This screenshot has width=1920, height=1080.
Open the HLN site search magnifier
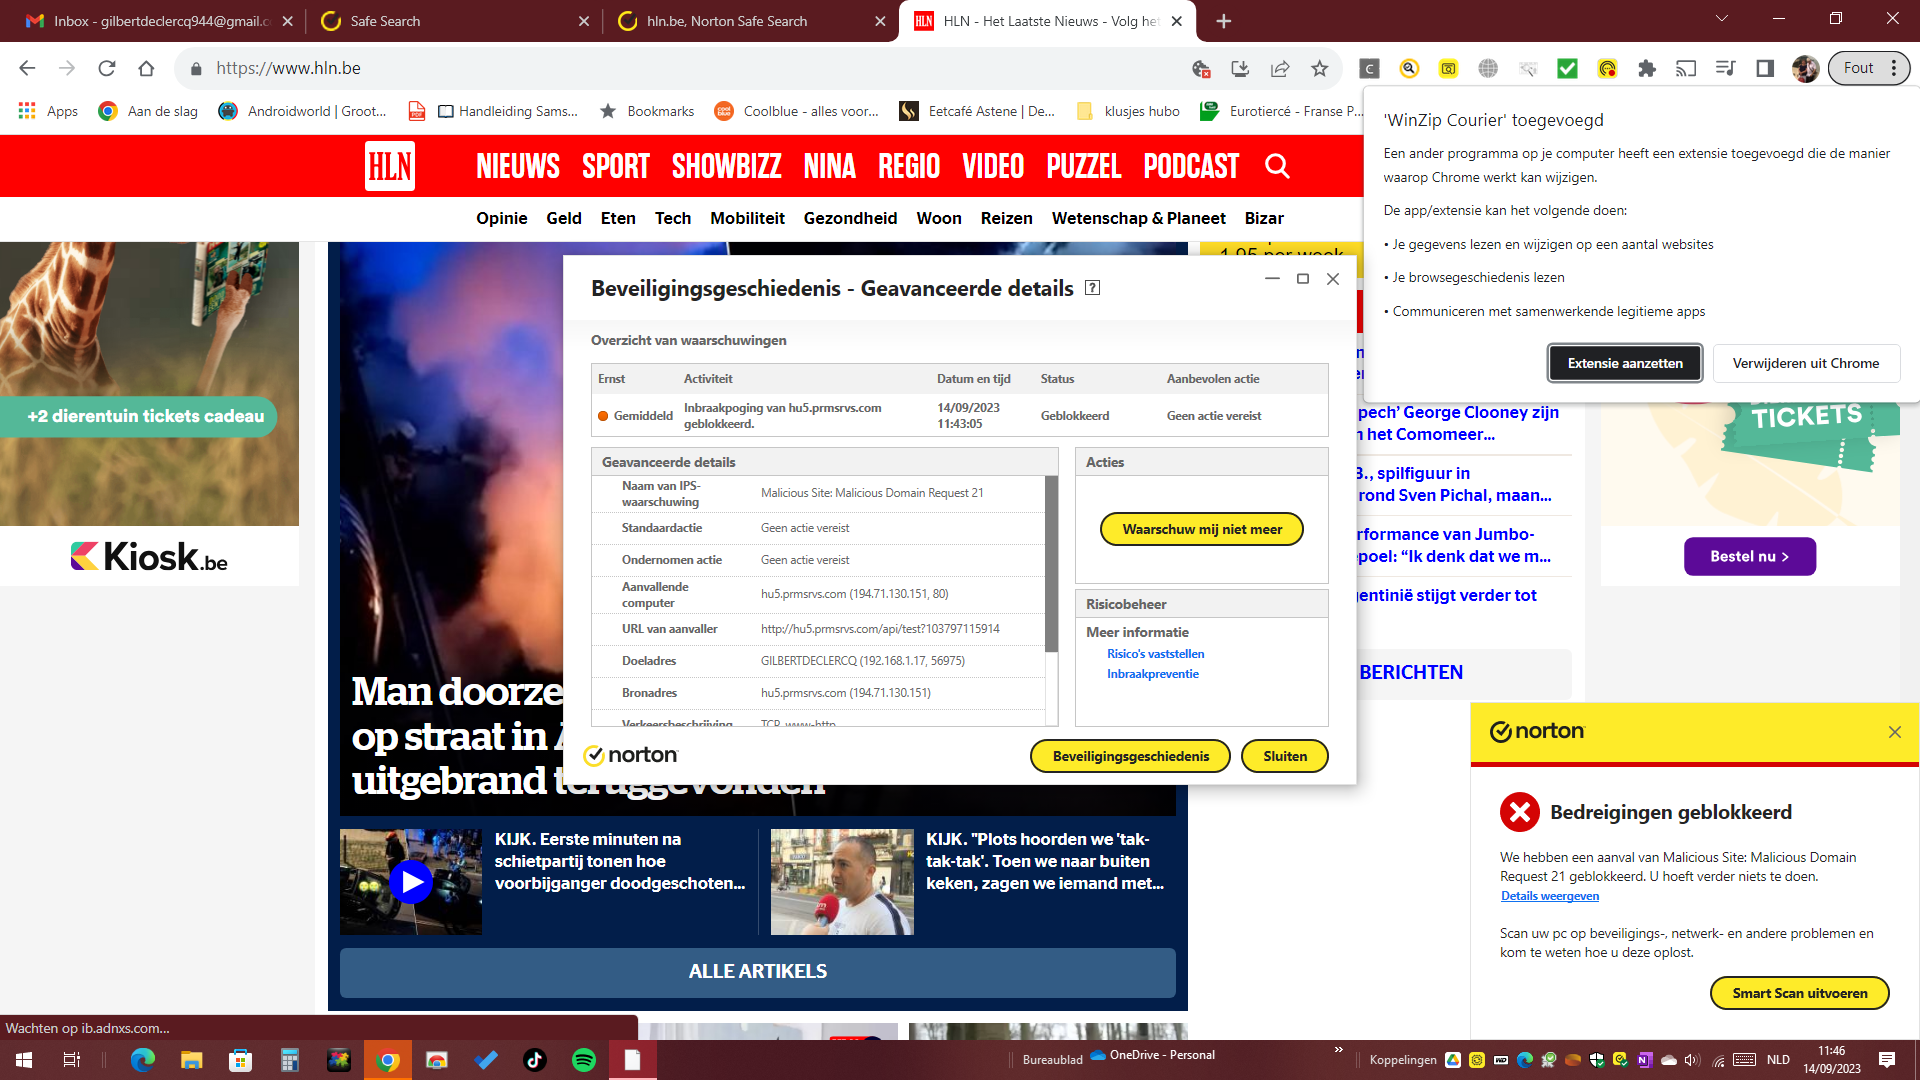point(1277,166)
